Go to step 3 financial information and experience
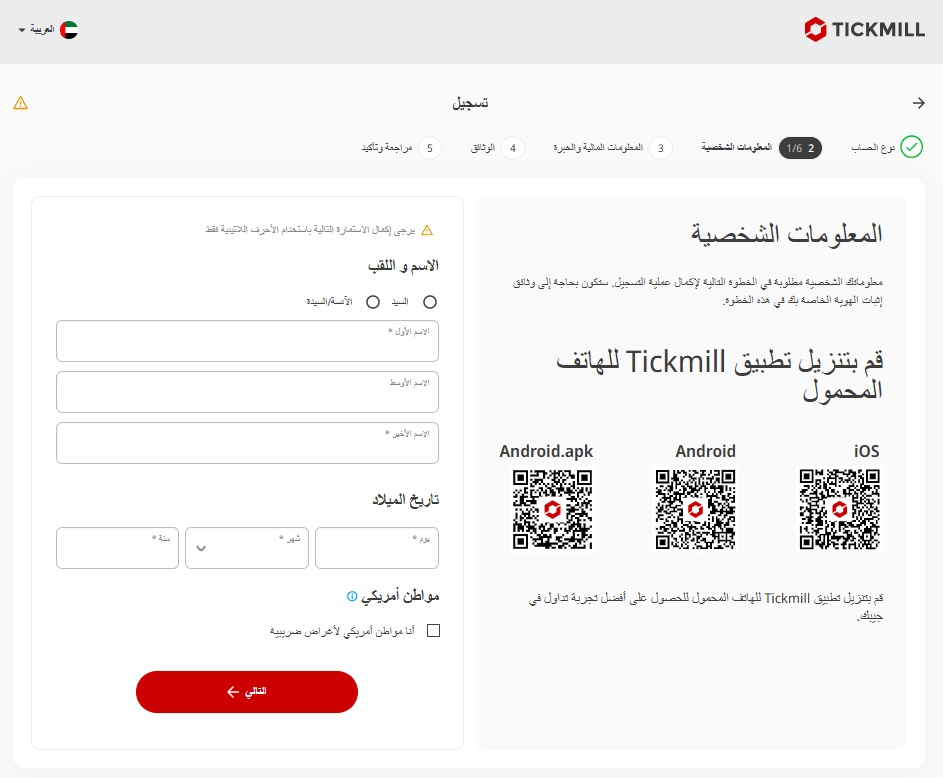The height and width of the screenshot is (778, 943). click(660, 148)
